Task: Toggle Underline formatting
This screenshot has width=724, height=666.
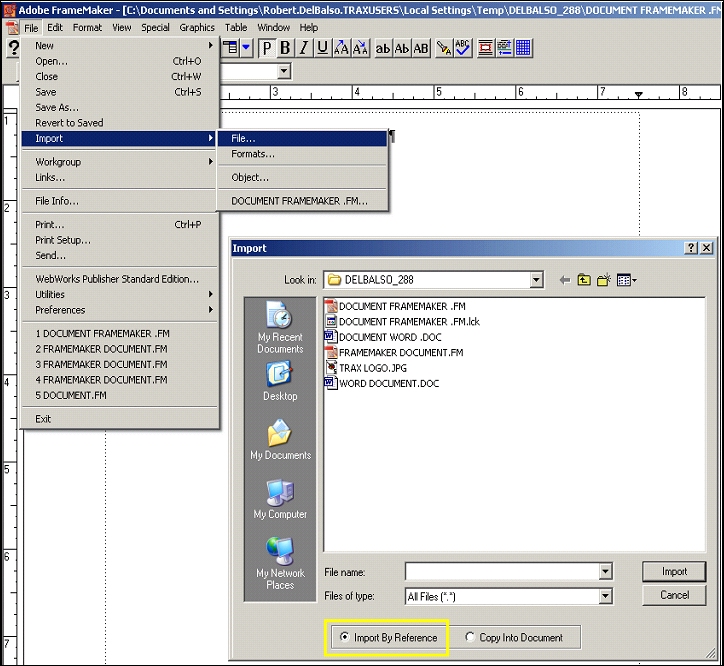Action: point(322,48)
